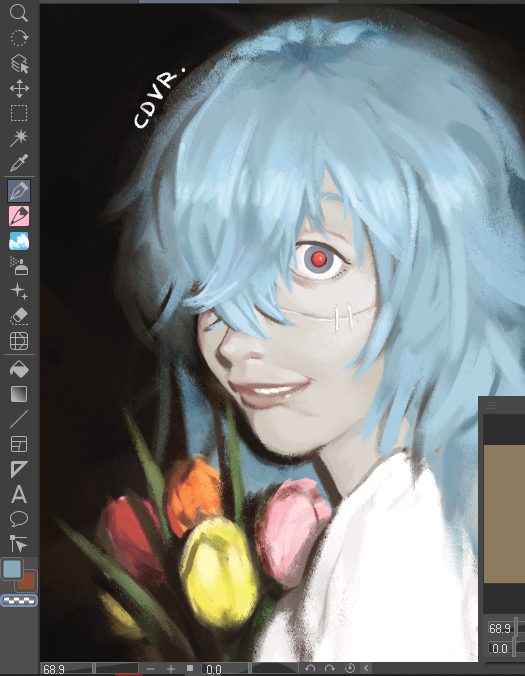Select the watercolor Brush tool
525x676 pixels.
tap(19, 241)
